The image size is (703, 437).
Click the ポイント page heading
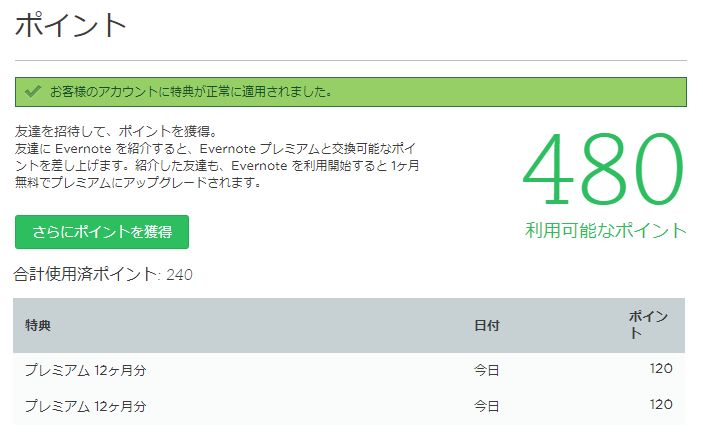click(71, 27)
